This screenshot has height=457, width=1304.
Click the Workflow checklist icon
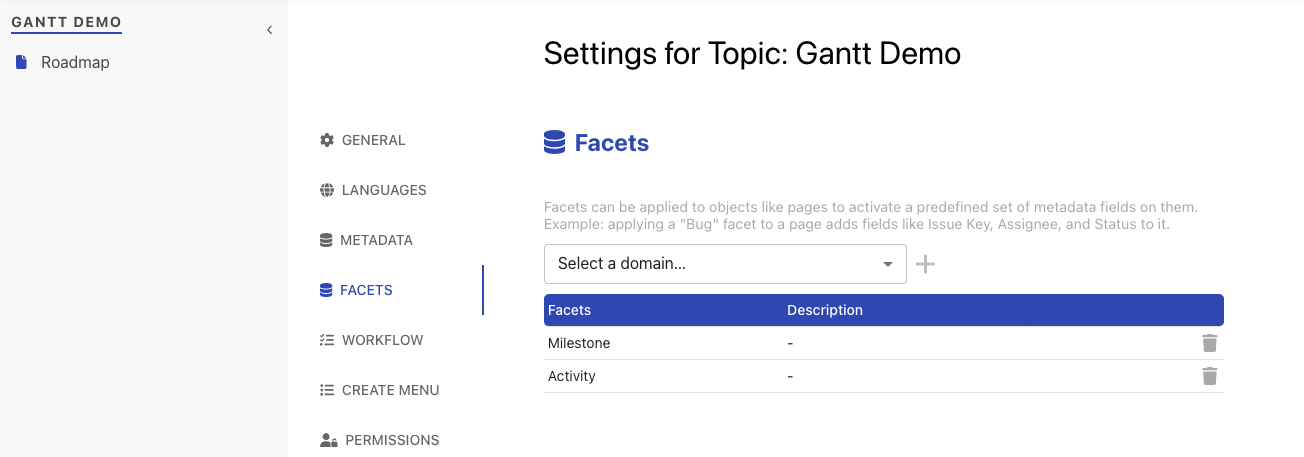pyautogui.click(x=326, y=340)
